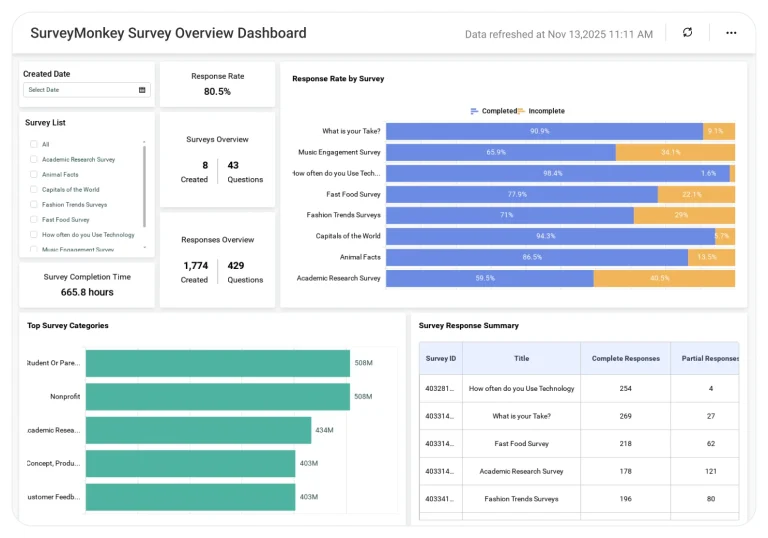Viewport: 768px width, 538px height.
Task: Click the Data refreshed timestamp text
Action: pyautogui.click(x=558, y=34)
